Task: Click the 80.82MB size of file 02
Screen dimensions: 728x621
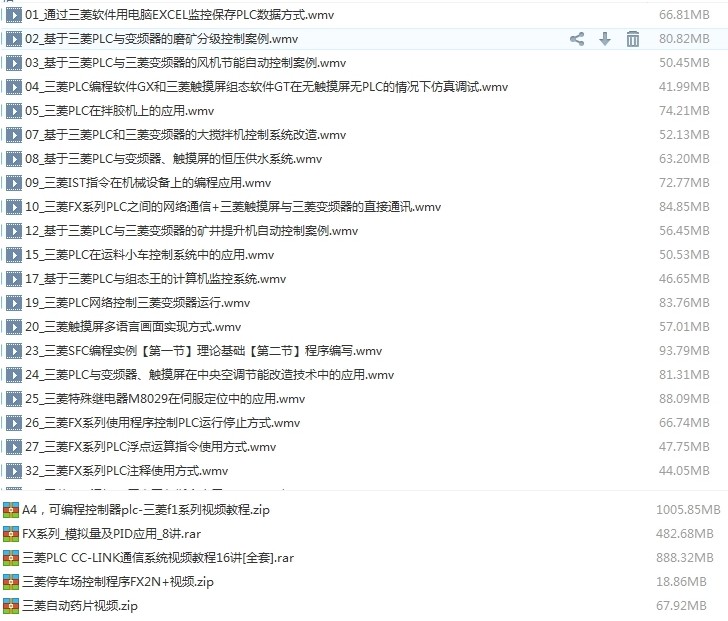Action: [684, 39]
